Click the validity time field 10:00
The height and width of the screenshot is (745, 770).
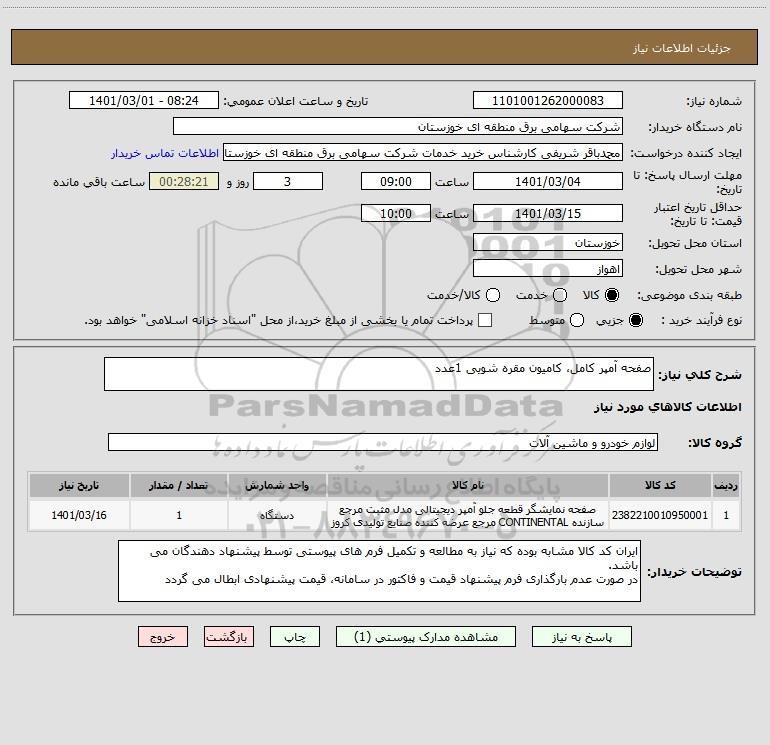coord(396,213)
